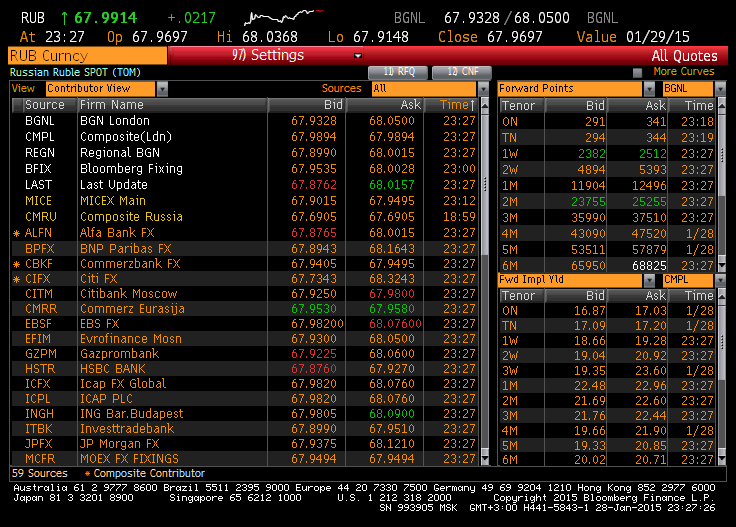Sort quotes by the Bid column header
736x527 pixels.
307,105
